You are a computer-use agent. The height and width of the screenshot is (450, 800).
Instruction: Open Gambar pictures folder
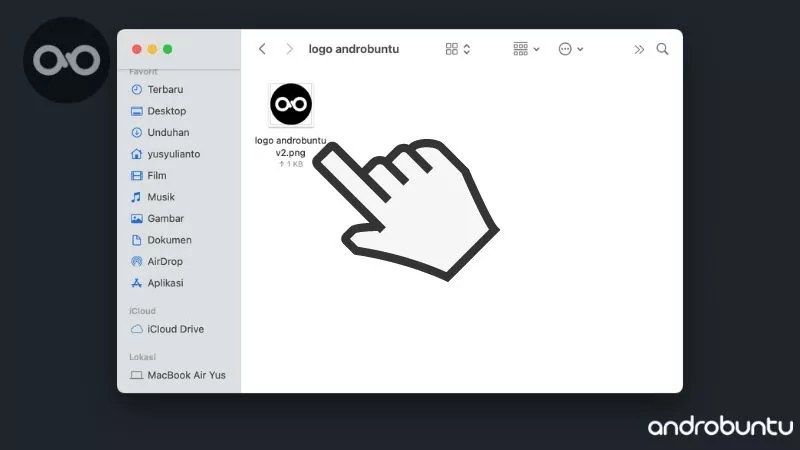coord(165,218)
